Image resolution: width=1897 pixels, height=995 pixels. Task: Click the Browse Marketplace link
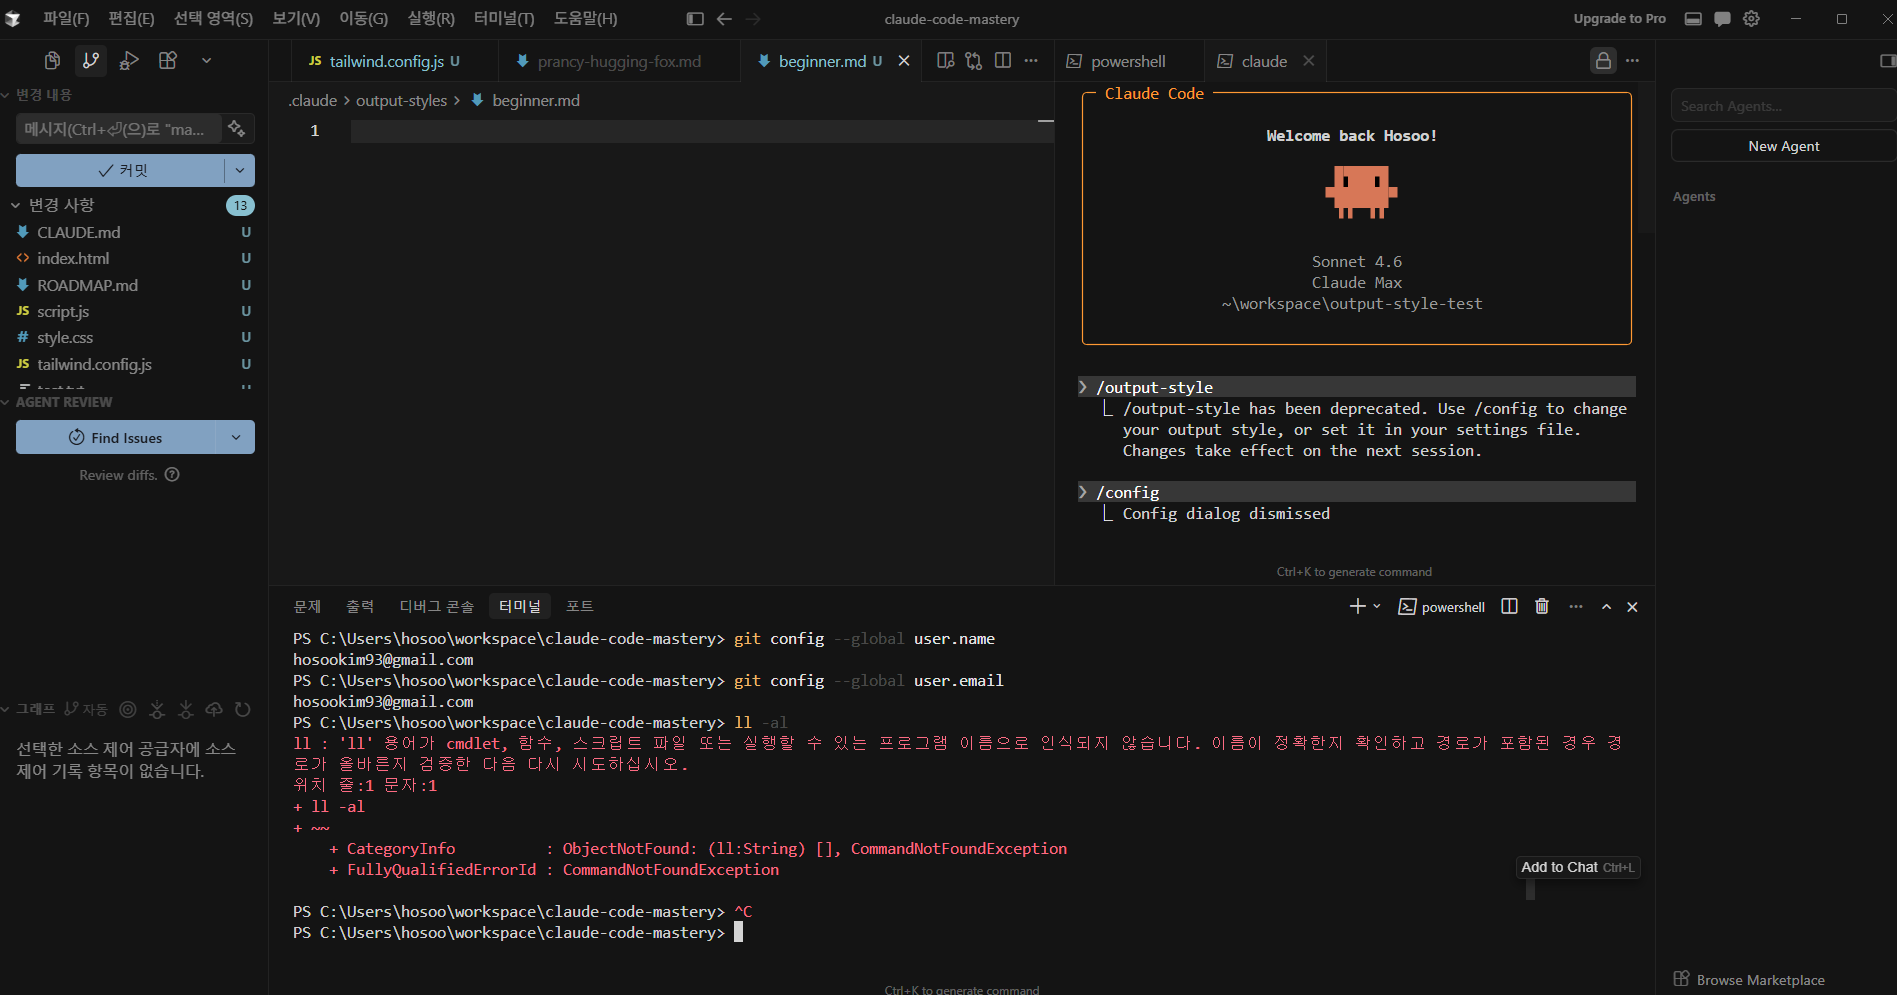(1760, 980)
